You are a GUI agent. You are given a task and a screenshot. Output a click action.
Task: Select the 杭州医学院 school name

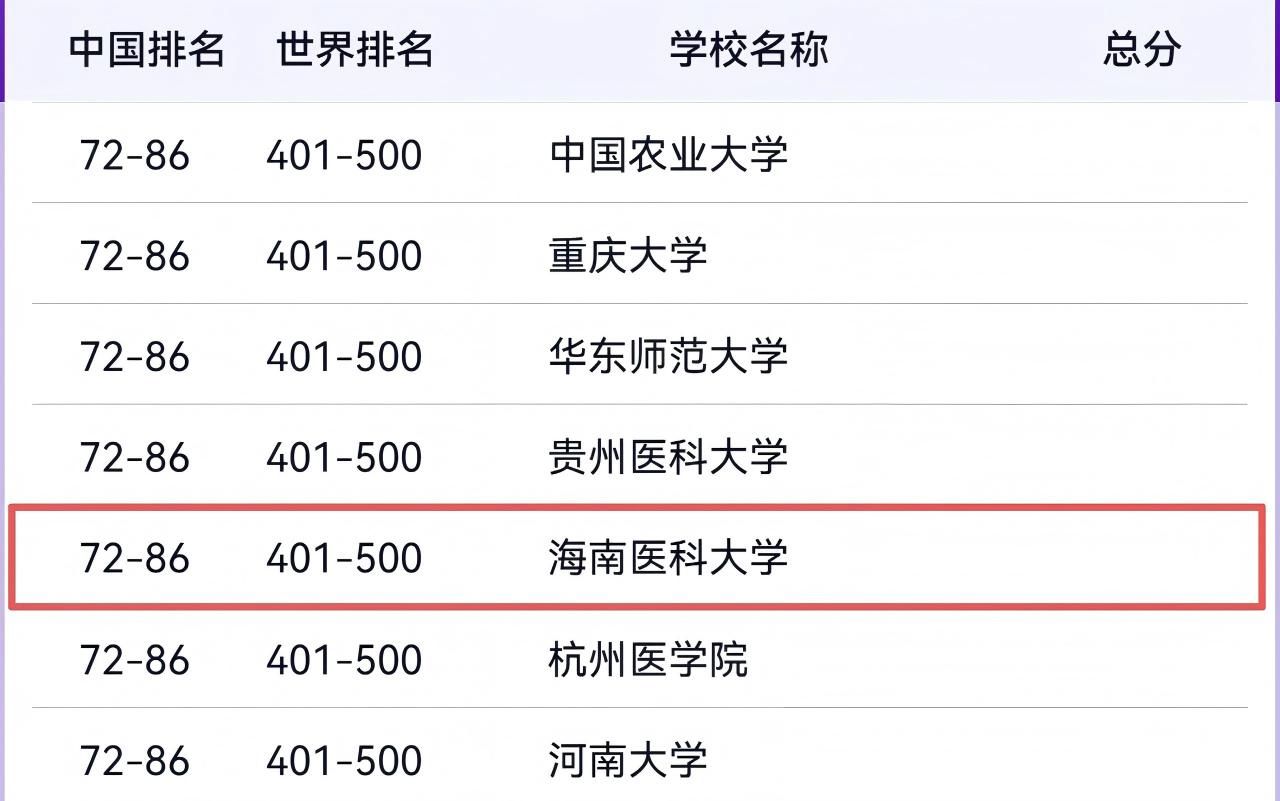(x=648, y=660)
